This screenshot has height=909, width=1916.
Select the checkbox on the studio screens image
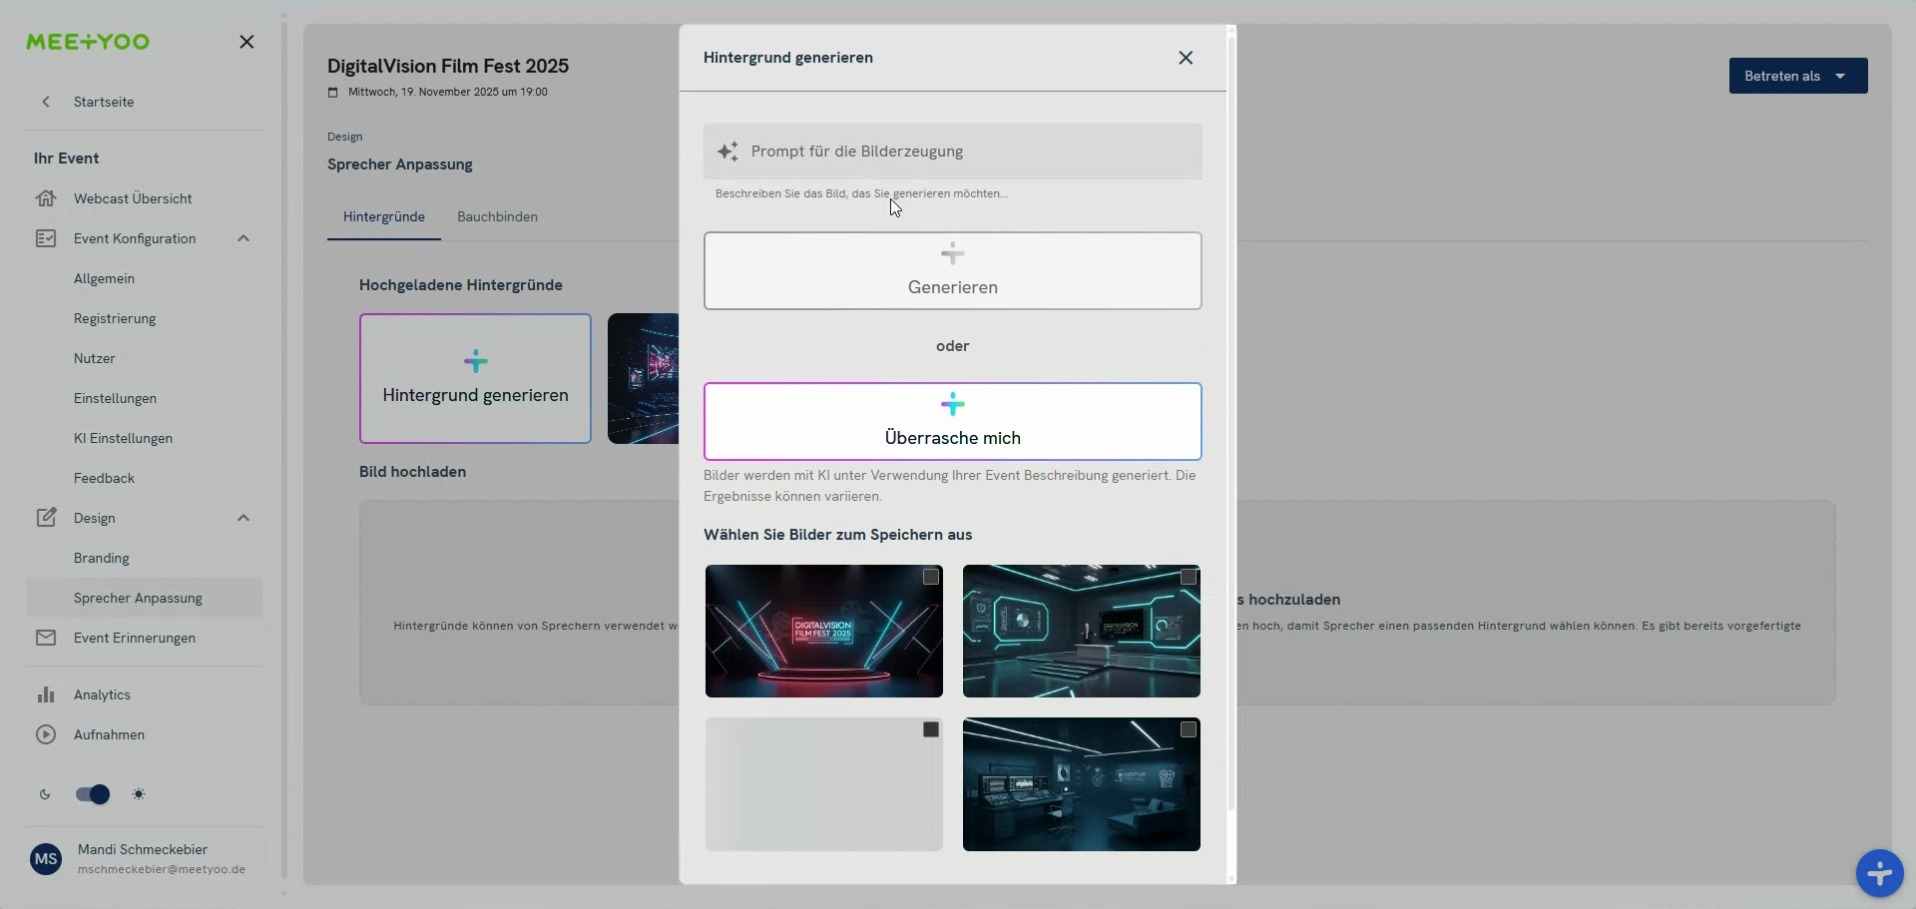point(1187,577)
